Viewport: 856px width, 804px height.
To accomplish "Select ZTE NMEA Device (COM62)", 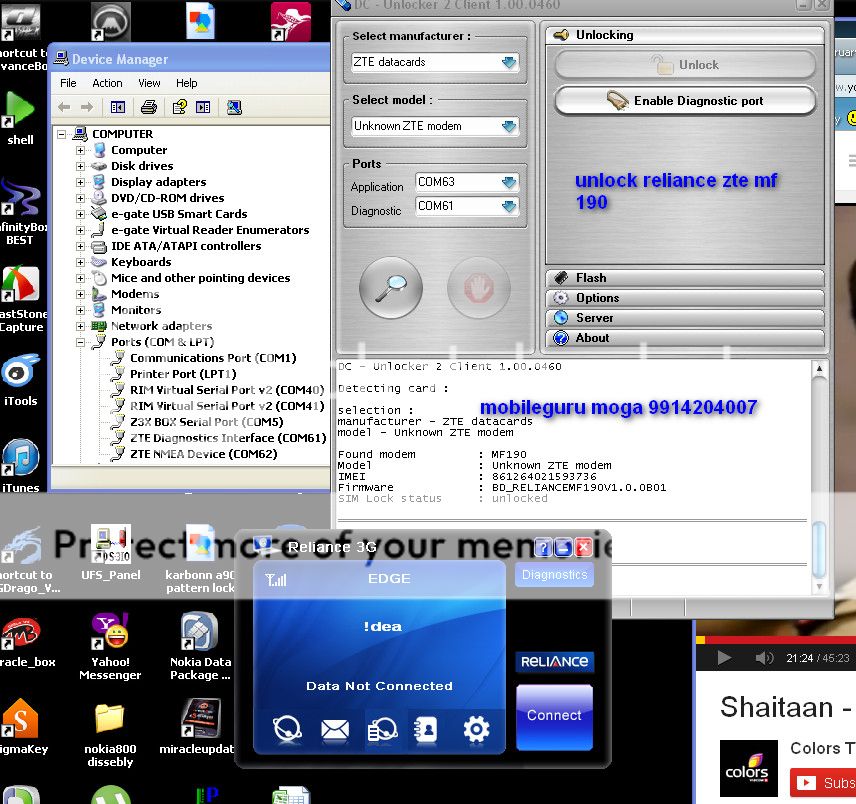I will (x=204, y=454).
